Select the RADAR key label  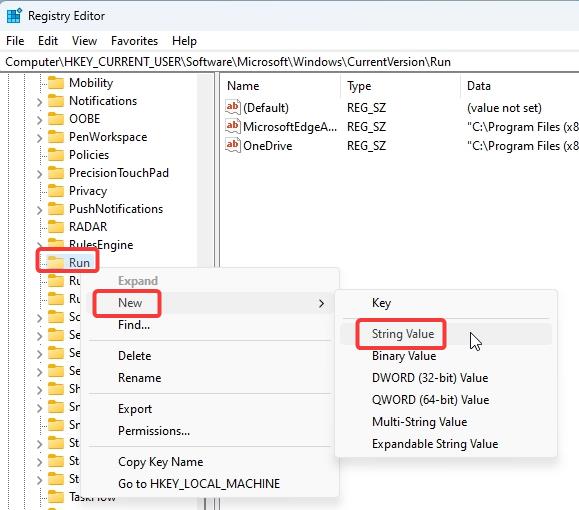coord(88,227)
